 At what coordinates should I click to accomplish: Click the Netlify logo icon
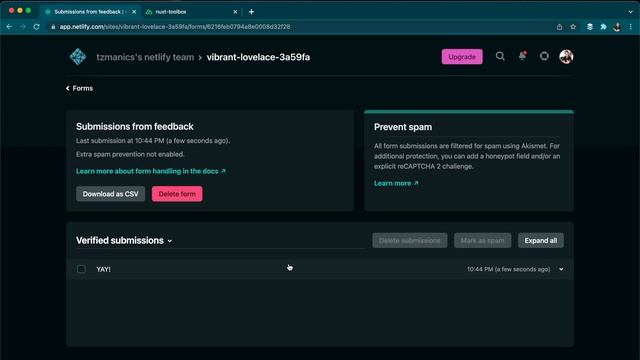(78, 57)
